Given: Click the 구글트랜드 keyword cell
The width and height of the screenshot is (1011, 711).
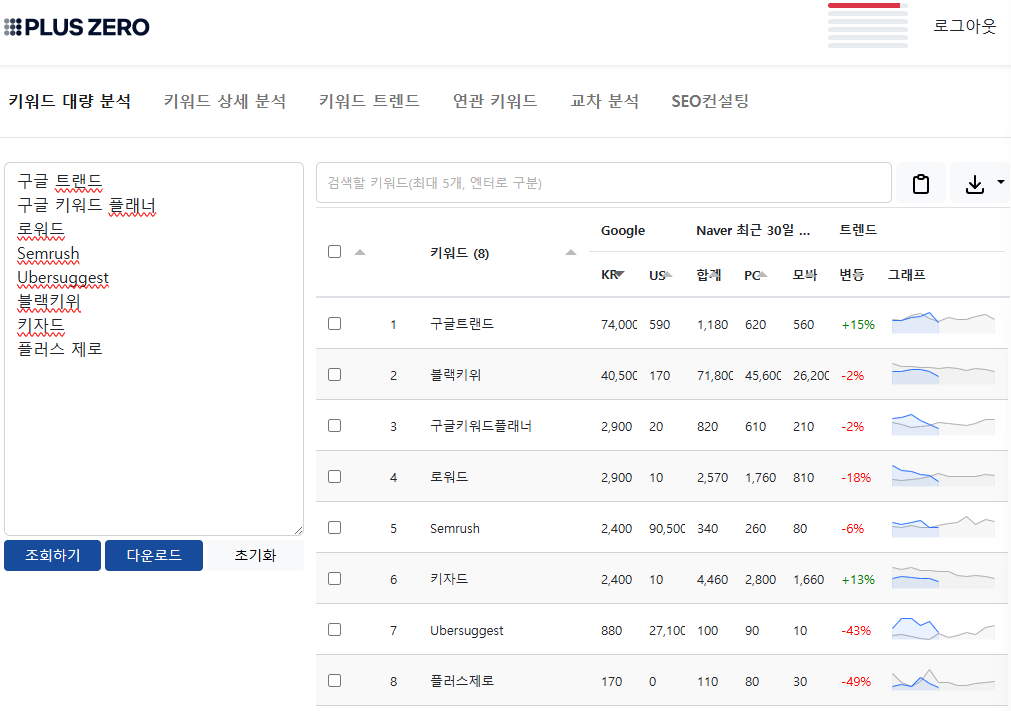Looking at the screenshot, I should 462,324.
